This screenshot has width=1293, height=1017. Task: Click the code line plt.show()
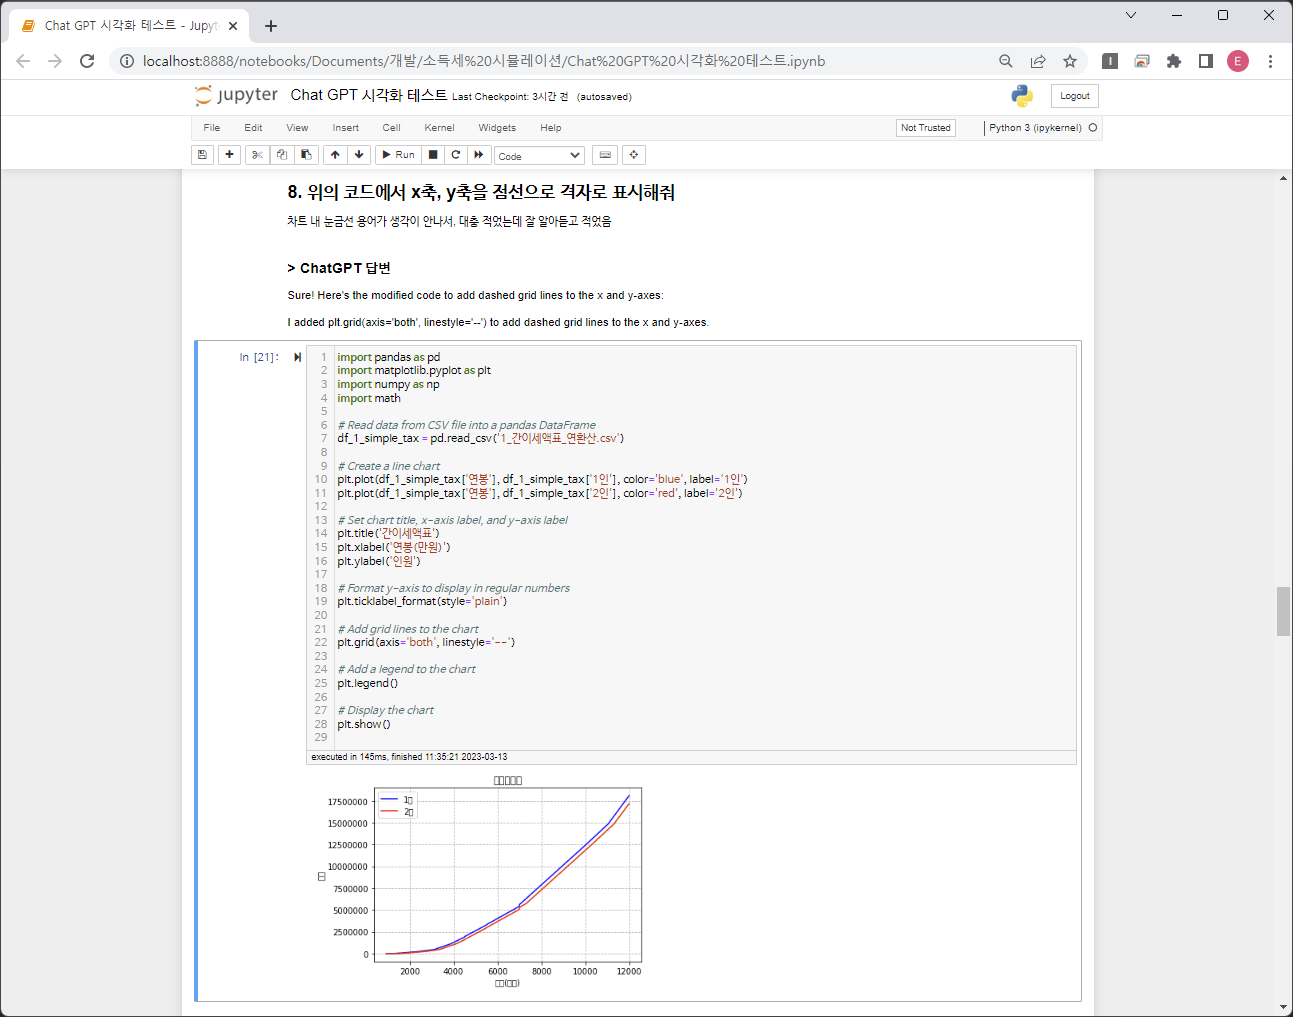click(x=364, y=724)
